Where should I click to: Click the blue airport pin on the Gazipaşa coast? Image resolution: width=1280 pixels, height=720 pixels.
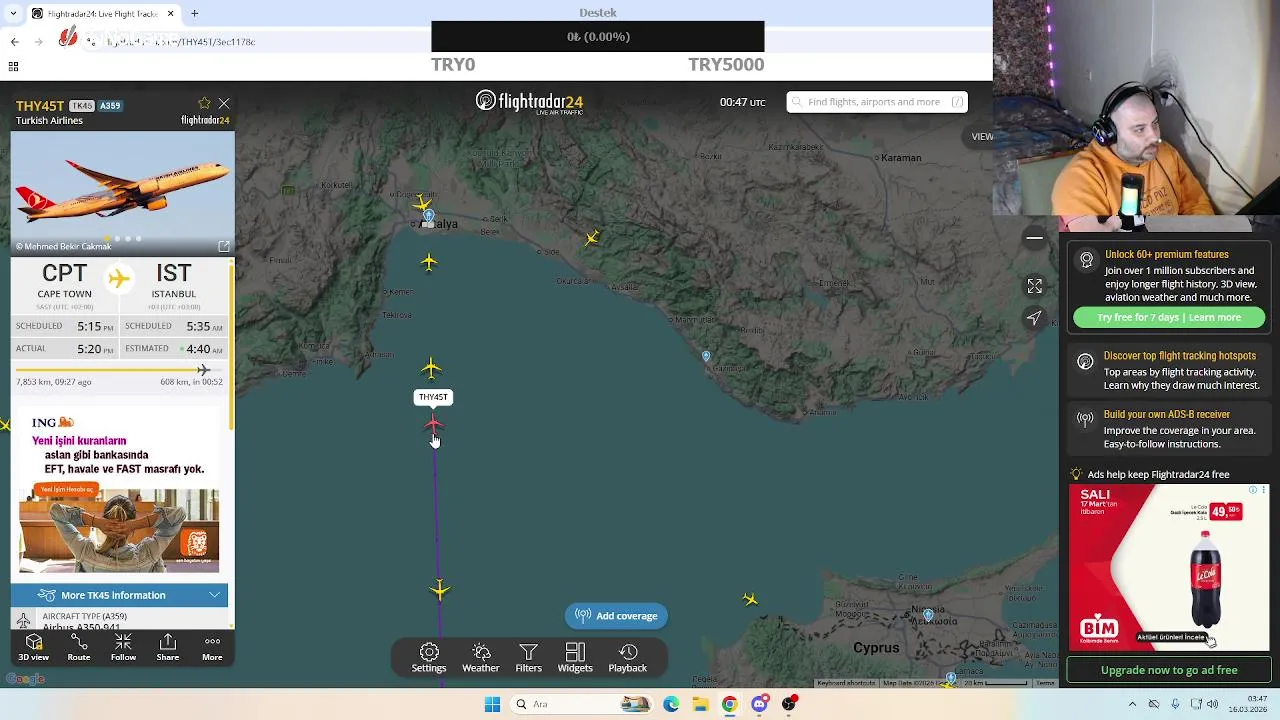pos(706,356)
